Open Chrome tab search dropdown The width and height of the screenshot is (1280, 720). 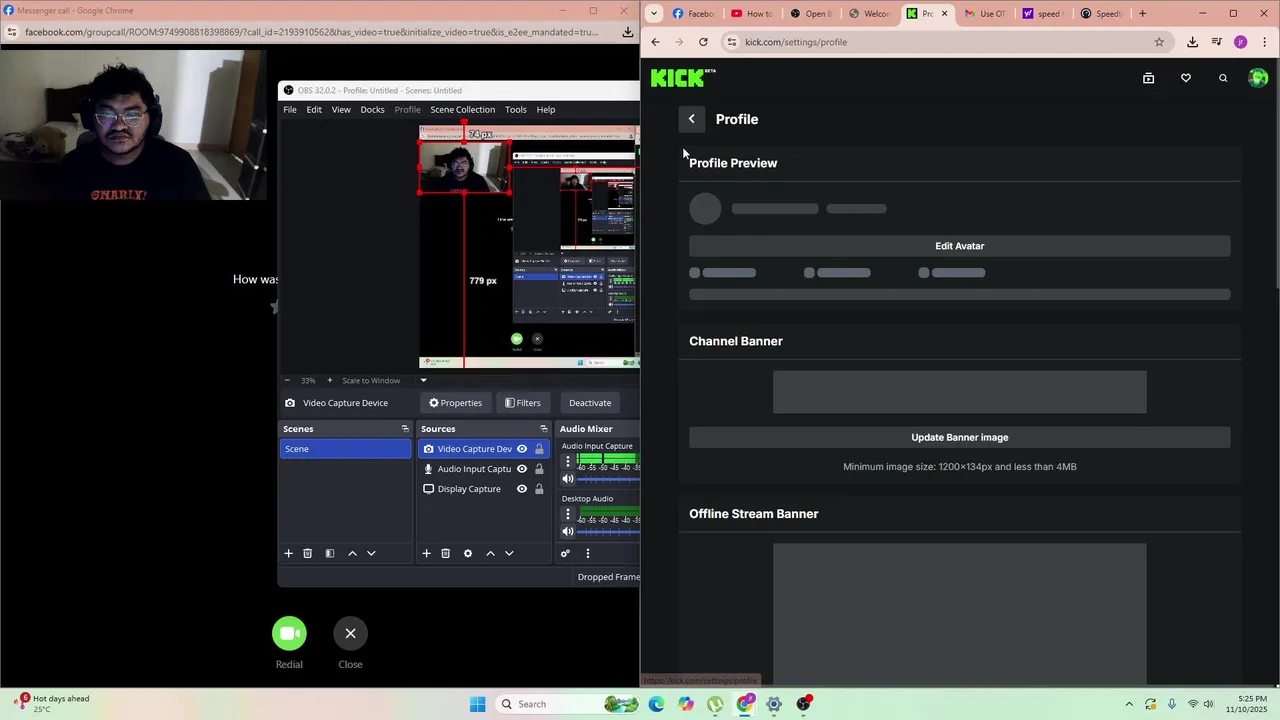654,14
